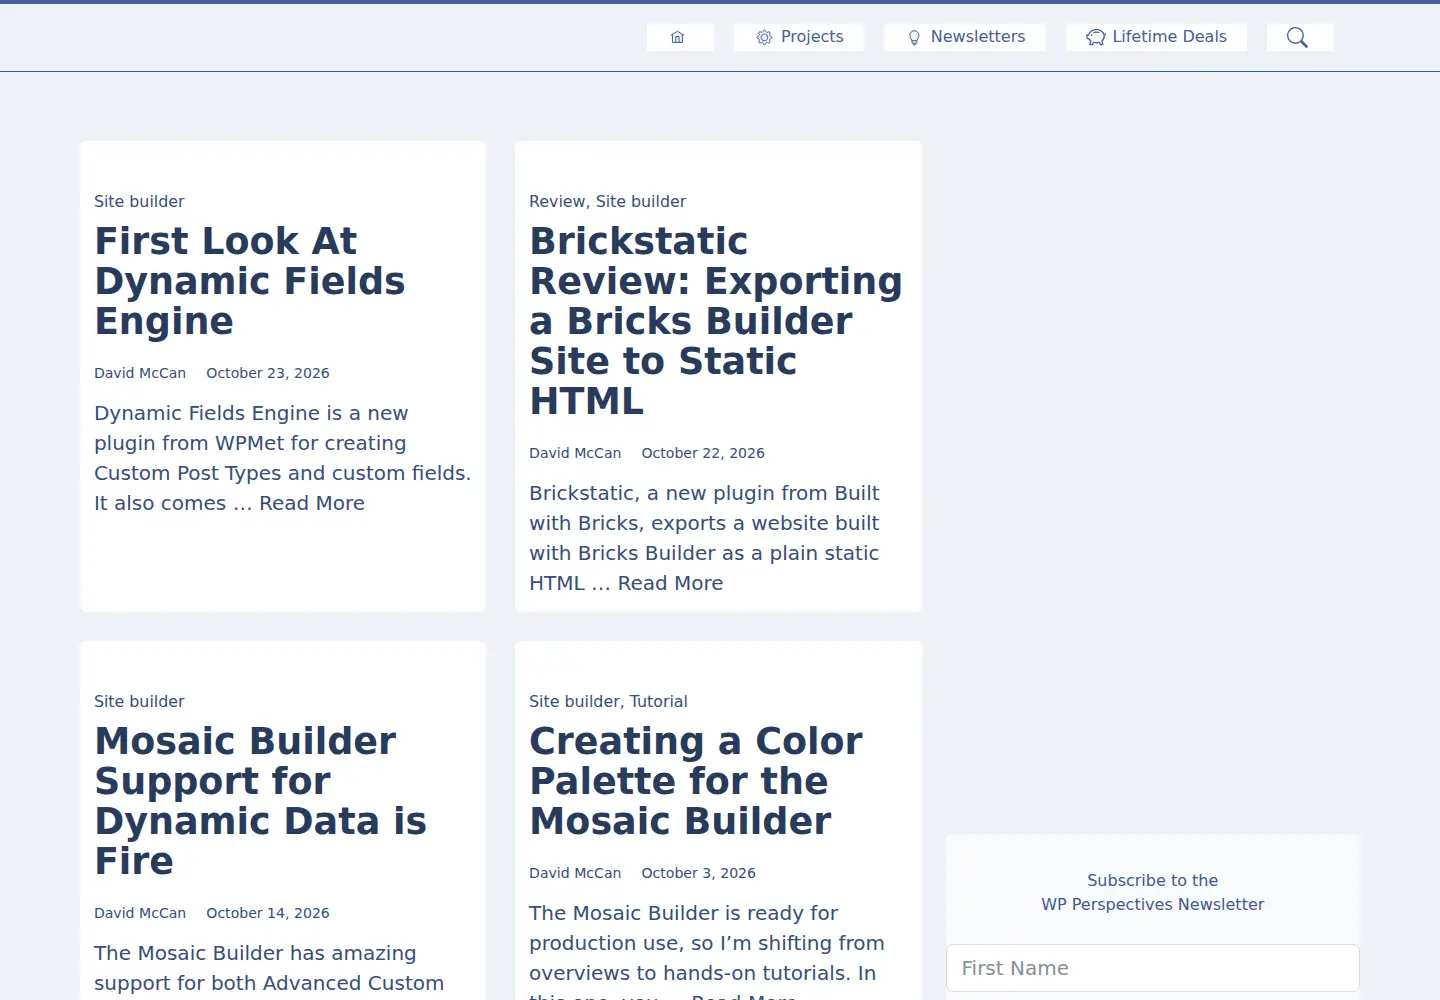Image resolution: width=1440 pixels, height=1000 pixels.
Task: Click author David McCan next to October 14, 2026
Action: click(140, 913)
